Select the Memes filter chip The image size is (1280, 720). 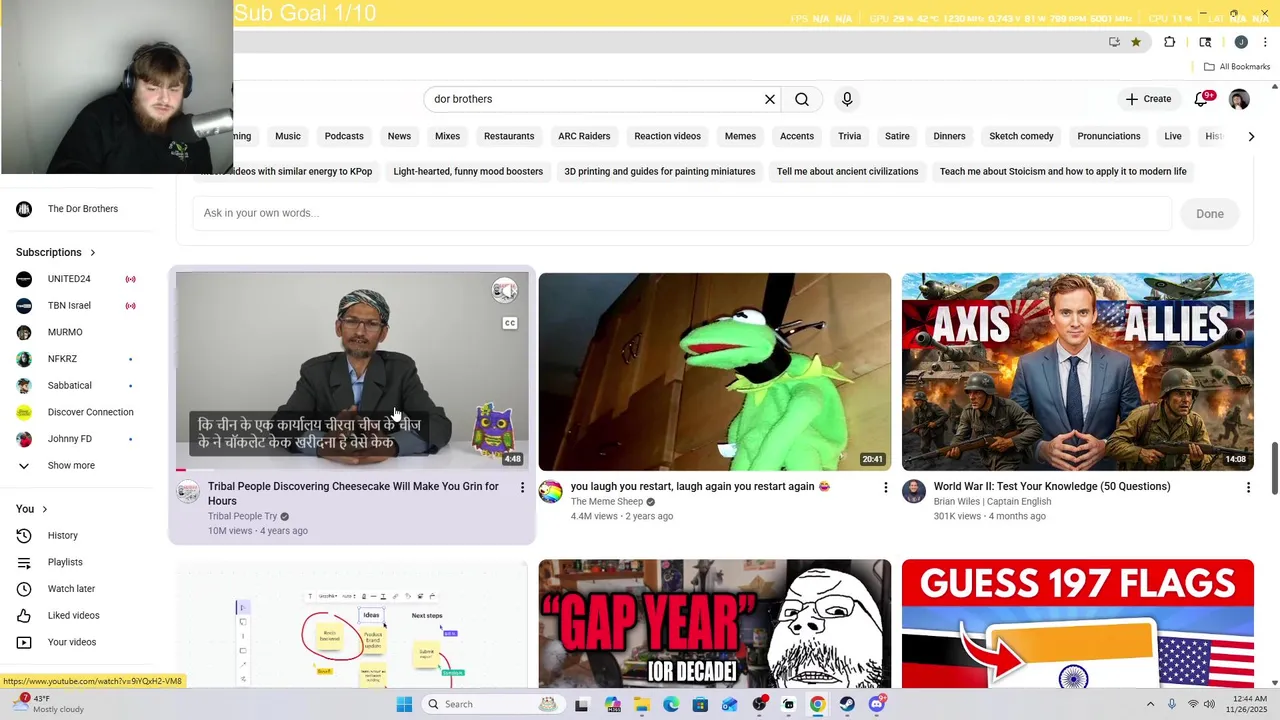pyautogui.click(x=740, y=136)
